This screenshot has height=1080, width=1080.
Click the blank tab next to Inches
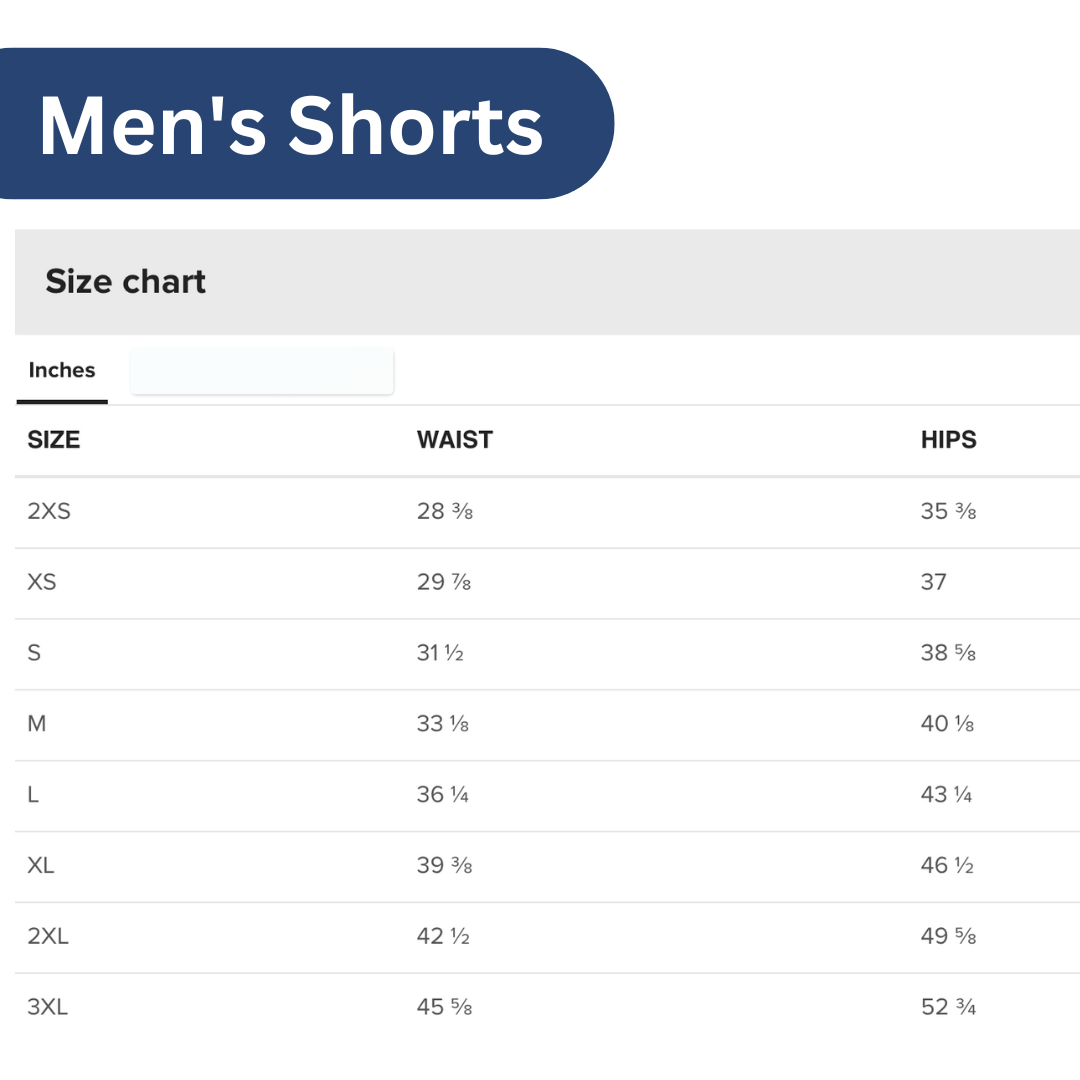point(262,372)
